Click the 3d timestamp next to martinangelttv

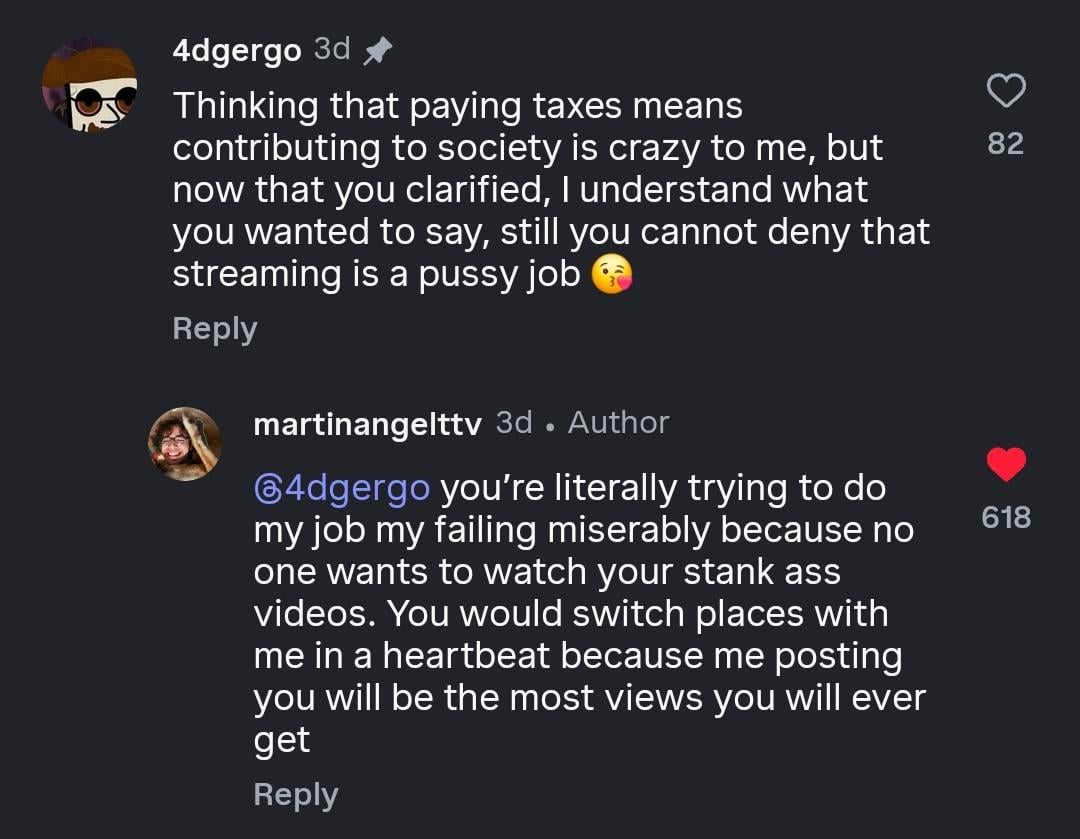tap(514, 423)
